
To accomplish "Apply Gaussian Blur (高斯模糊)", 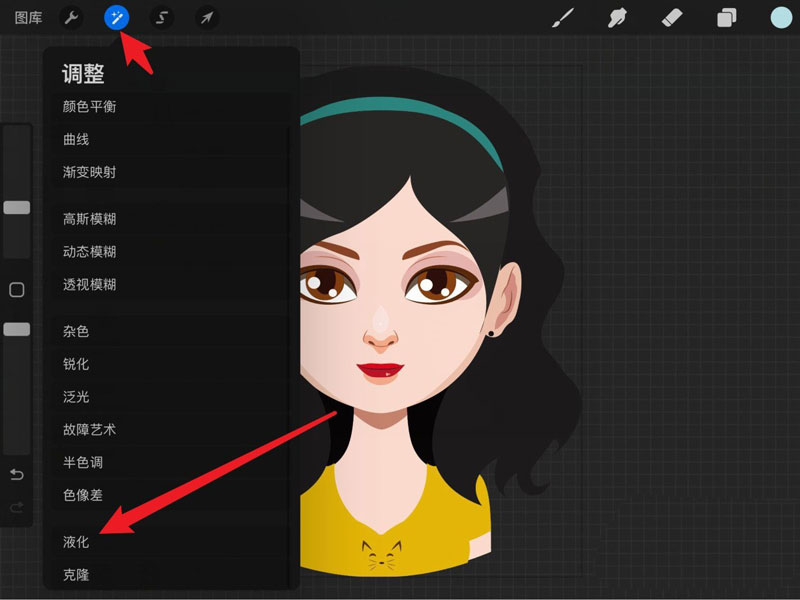I will point(93,219).
